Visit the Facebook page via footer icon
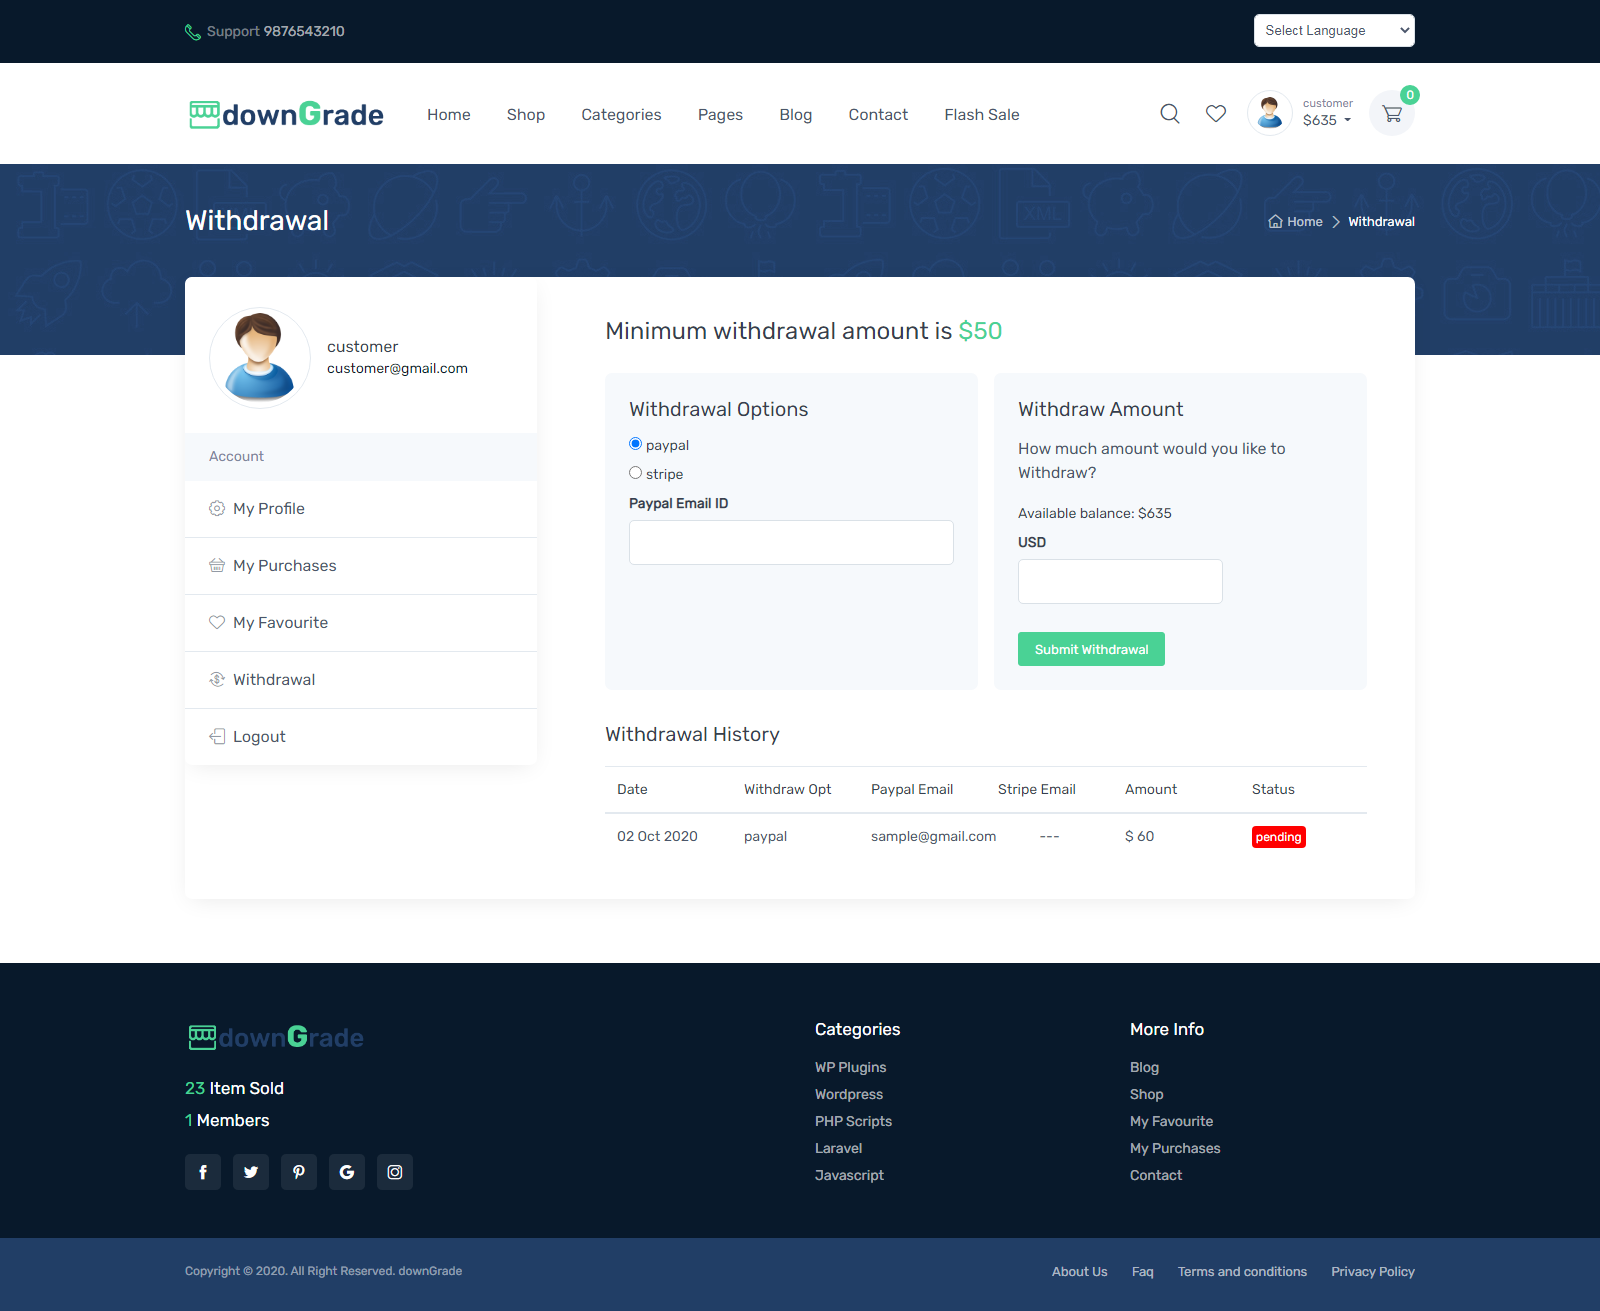The width and height of the screenshot is (1600, 1311). pyautogui.click(x=203, y=1172)
